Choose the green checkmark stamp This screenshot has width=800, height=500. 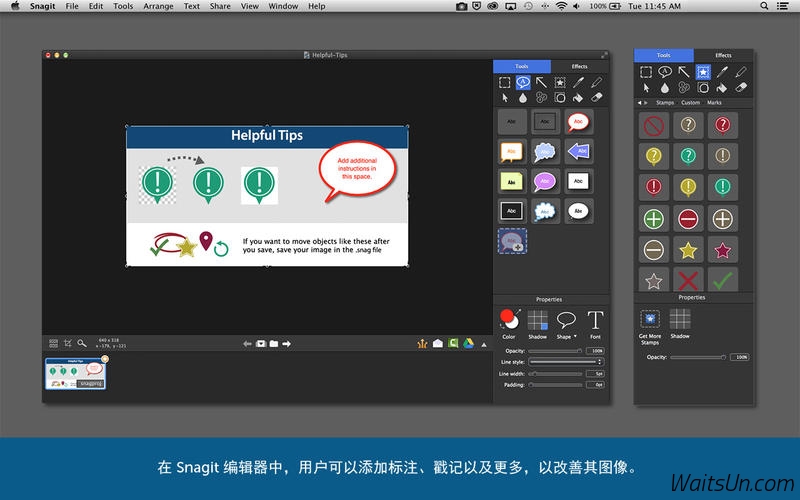coord(722,280)
